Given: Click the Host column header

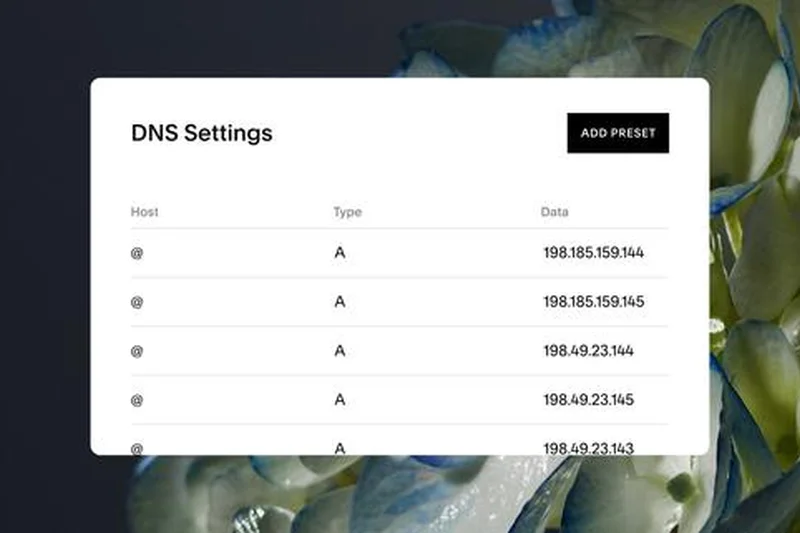Looking at the screenshot, I should 145,212.
